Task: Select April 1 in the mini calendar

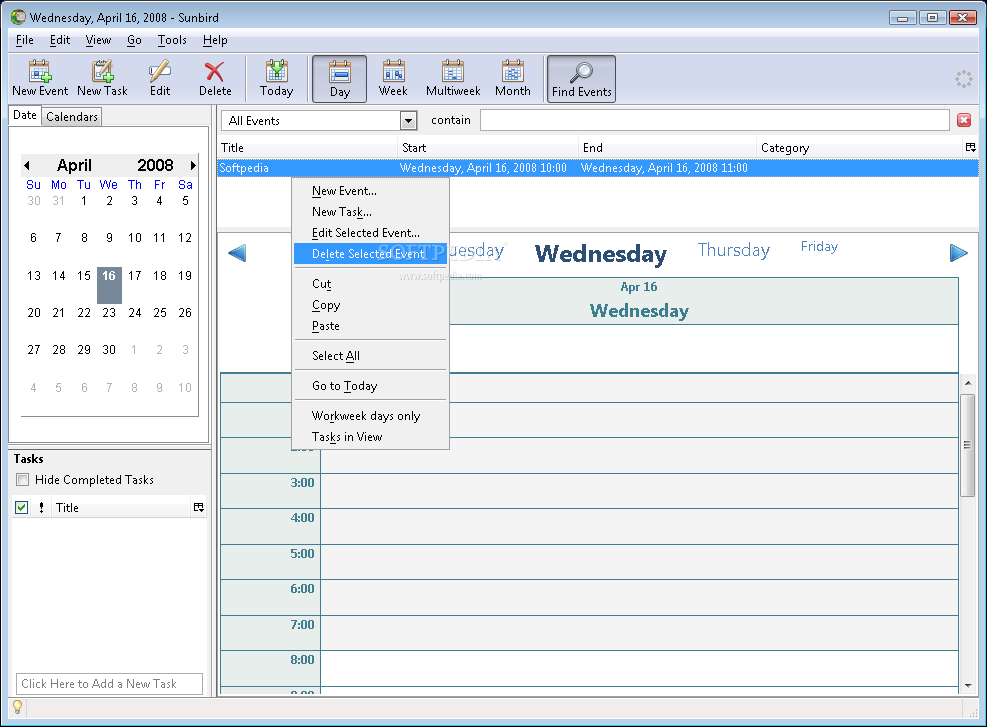Action: point(84,201)
